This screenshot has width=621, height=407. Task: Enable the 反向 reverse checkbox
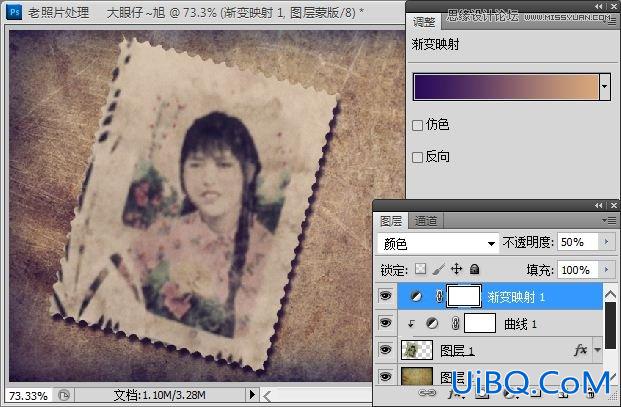[x=417, y=157]
